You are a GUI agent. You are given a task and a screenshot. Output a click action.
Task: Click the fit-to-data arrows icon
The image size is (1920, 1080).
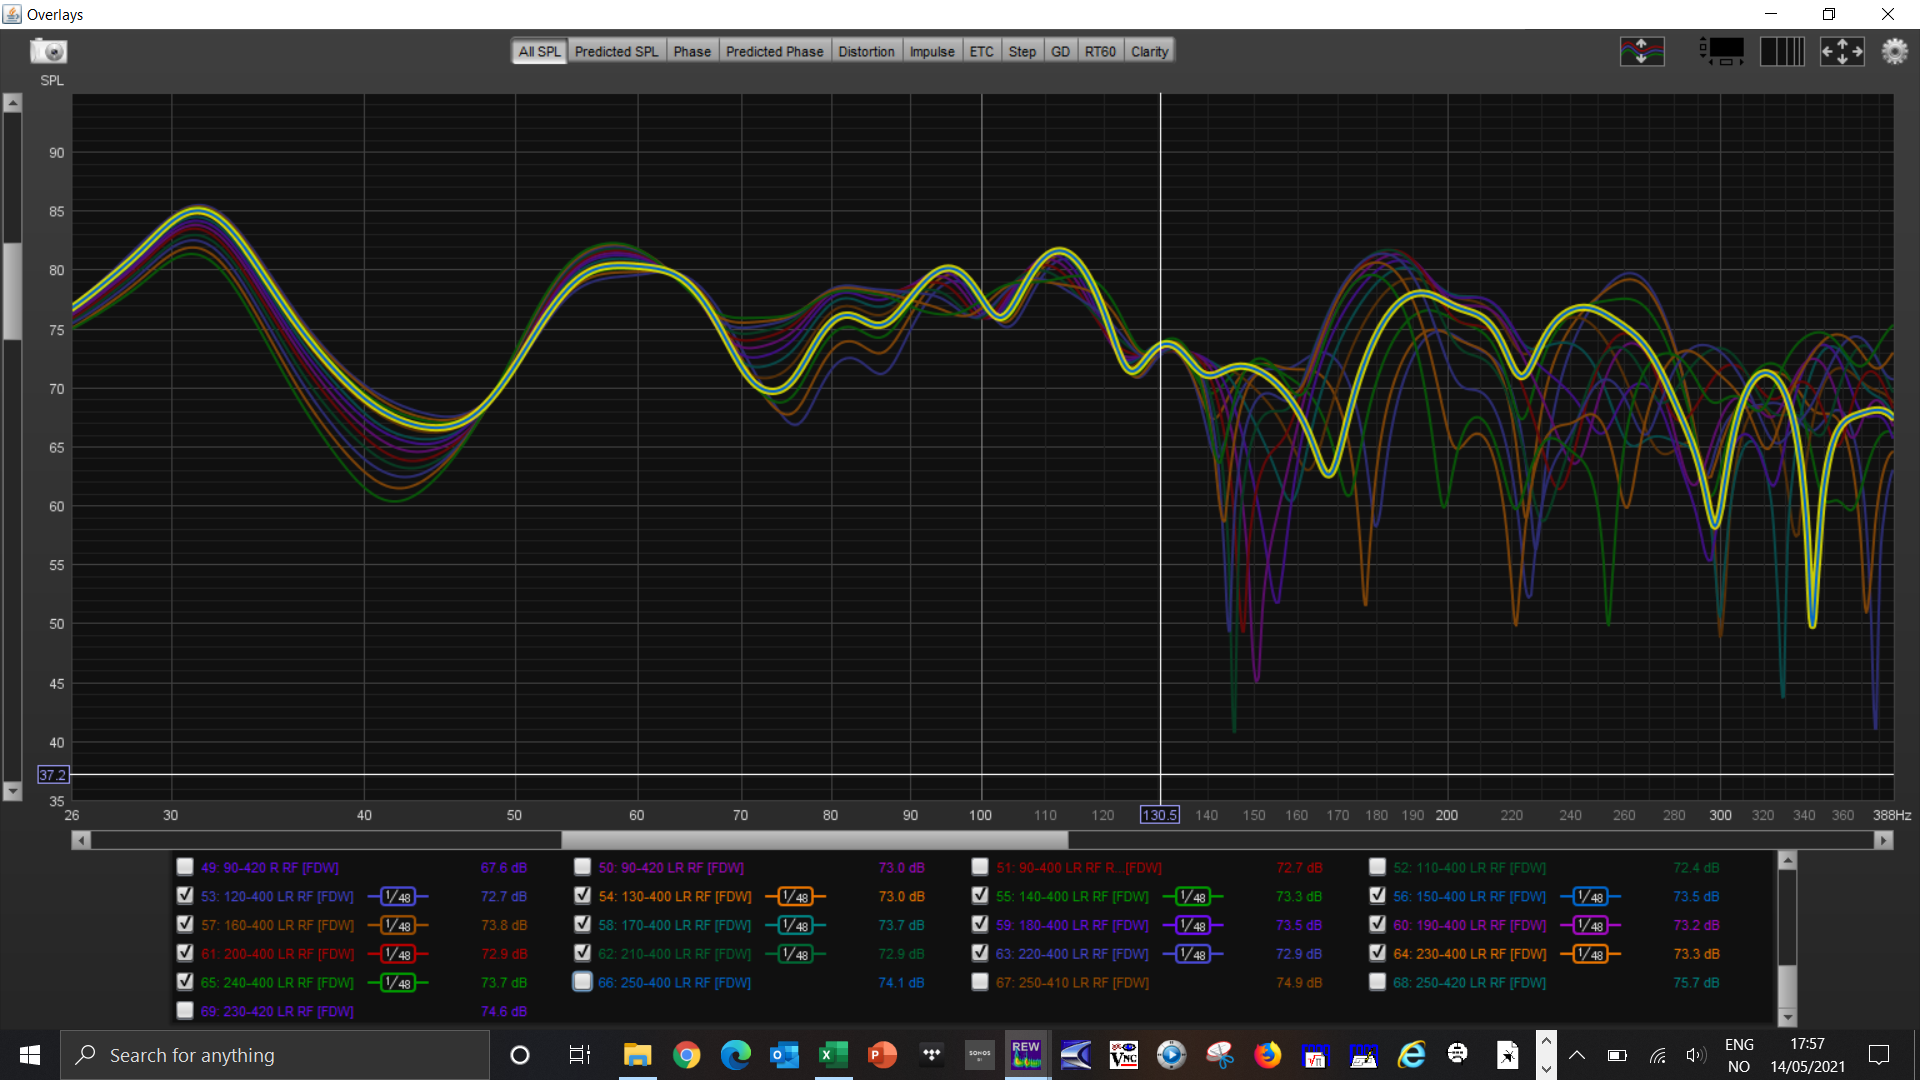pos(1842,51)
